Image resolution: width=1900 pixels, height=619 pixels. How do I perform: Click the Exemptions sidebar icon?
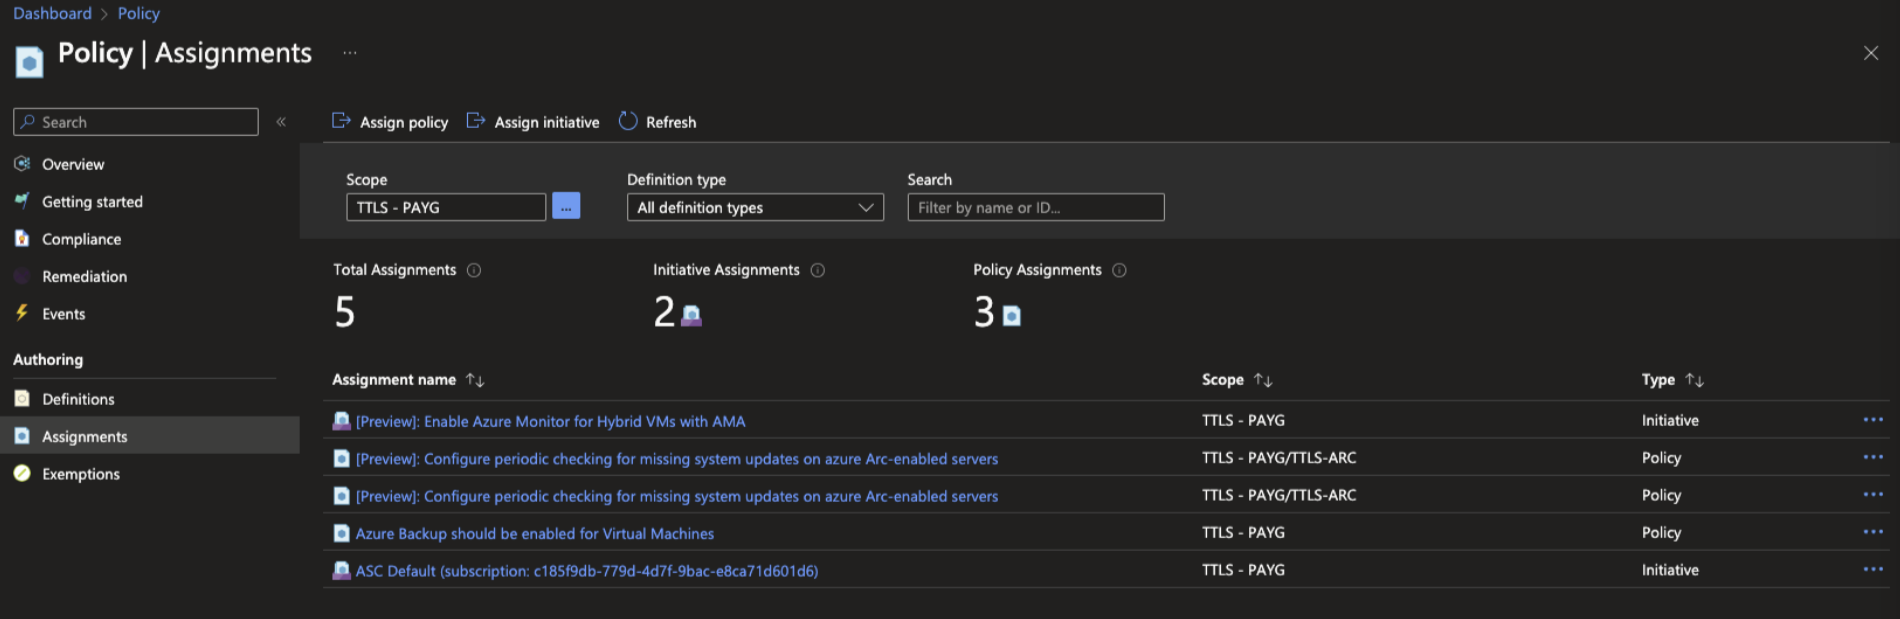(22, 473)
